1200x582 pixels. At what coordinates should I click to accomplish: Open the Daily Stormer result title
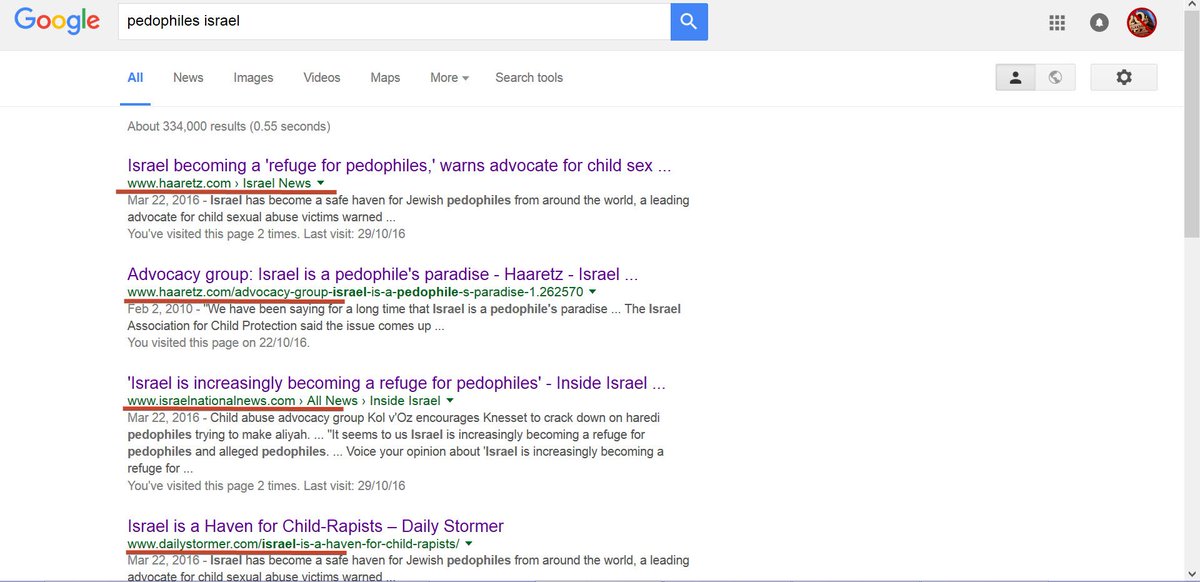(x=315, y=525)
